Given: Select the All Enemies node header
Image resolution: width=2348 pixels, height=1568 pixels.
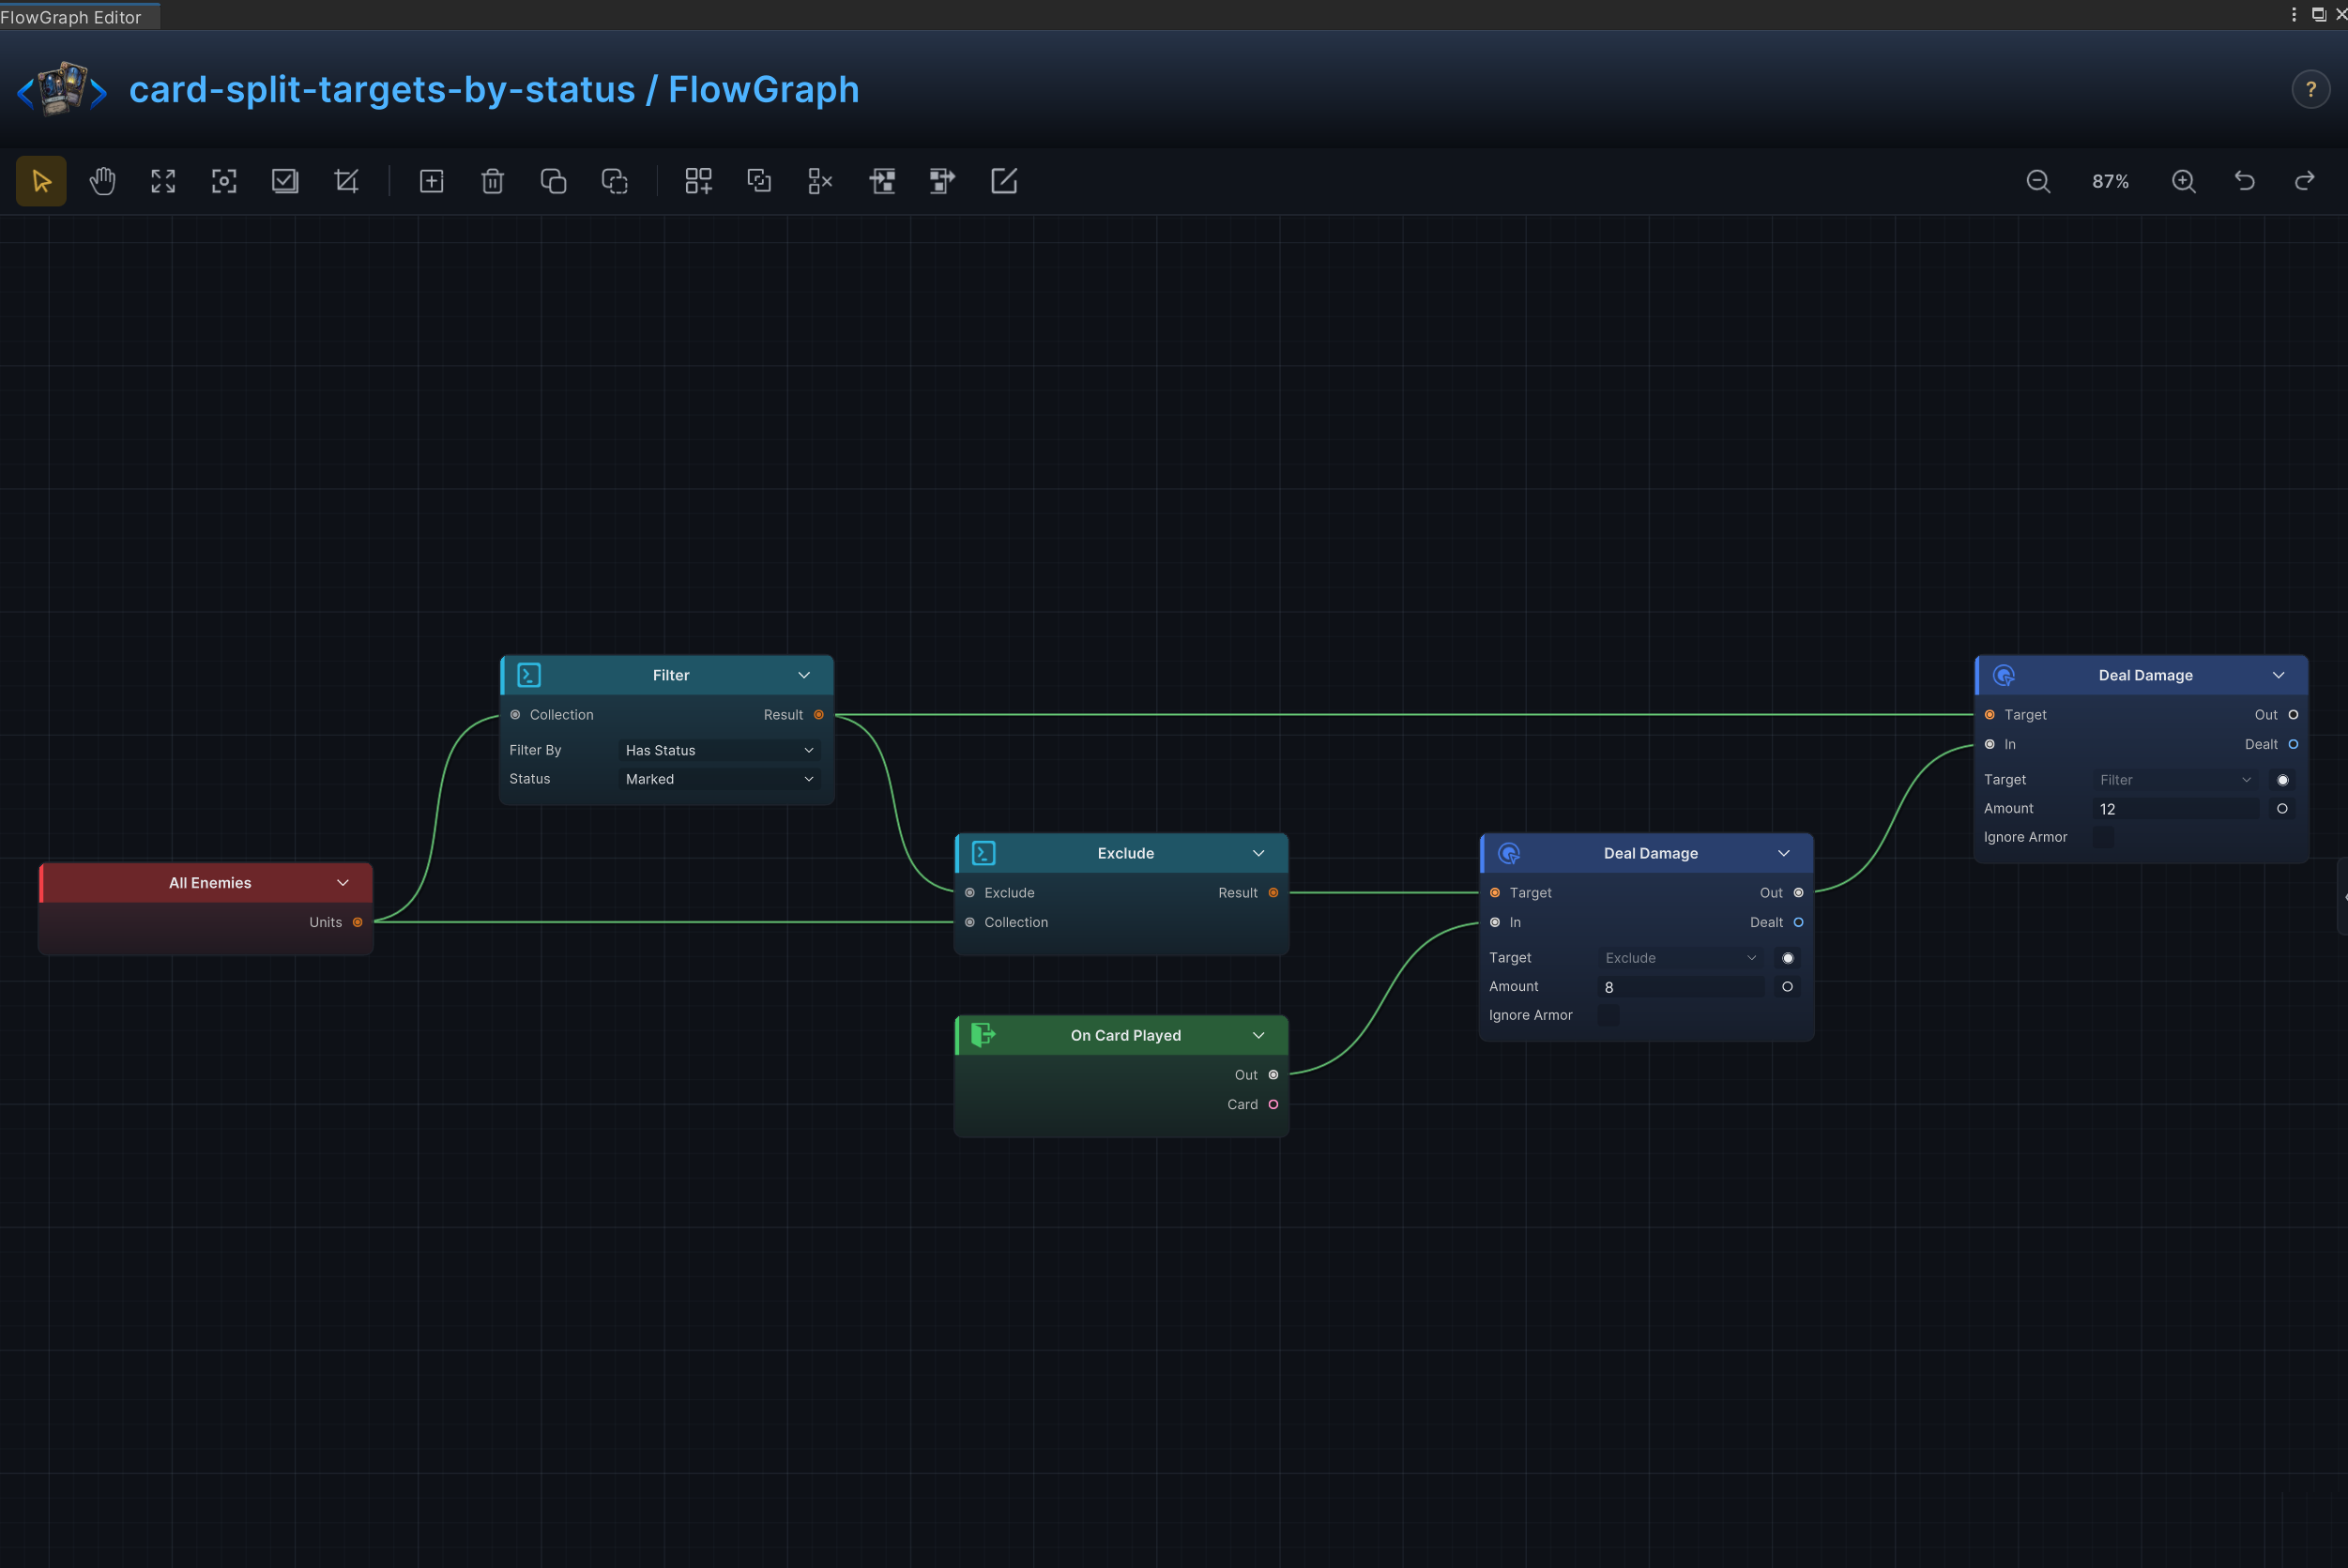Looking at the screenshot, I should click(x=206, y=883).
